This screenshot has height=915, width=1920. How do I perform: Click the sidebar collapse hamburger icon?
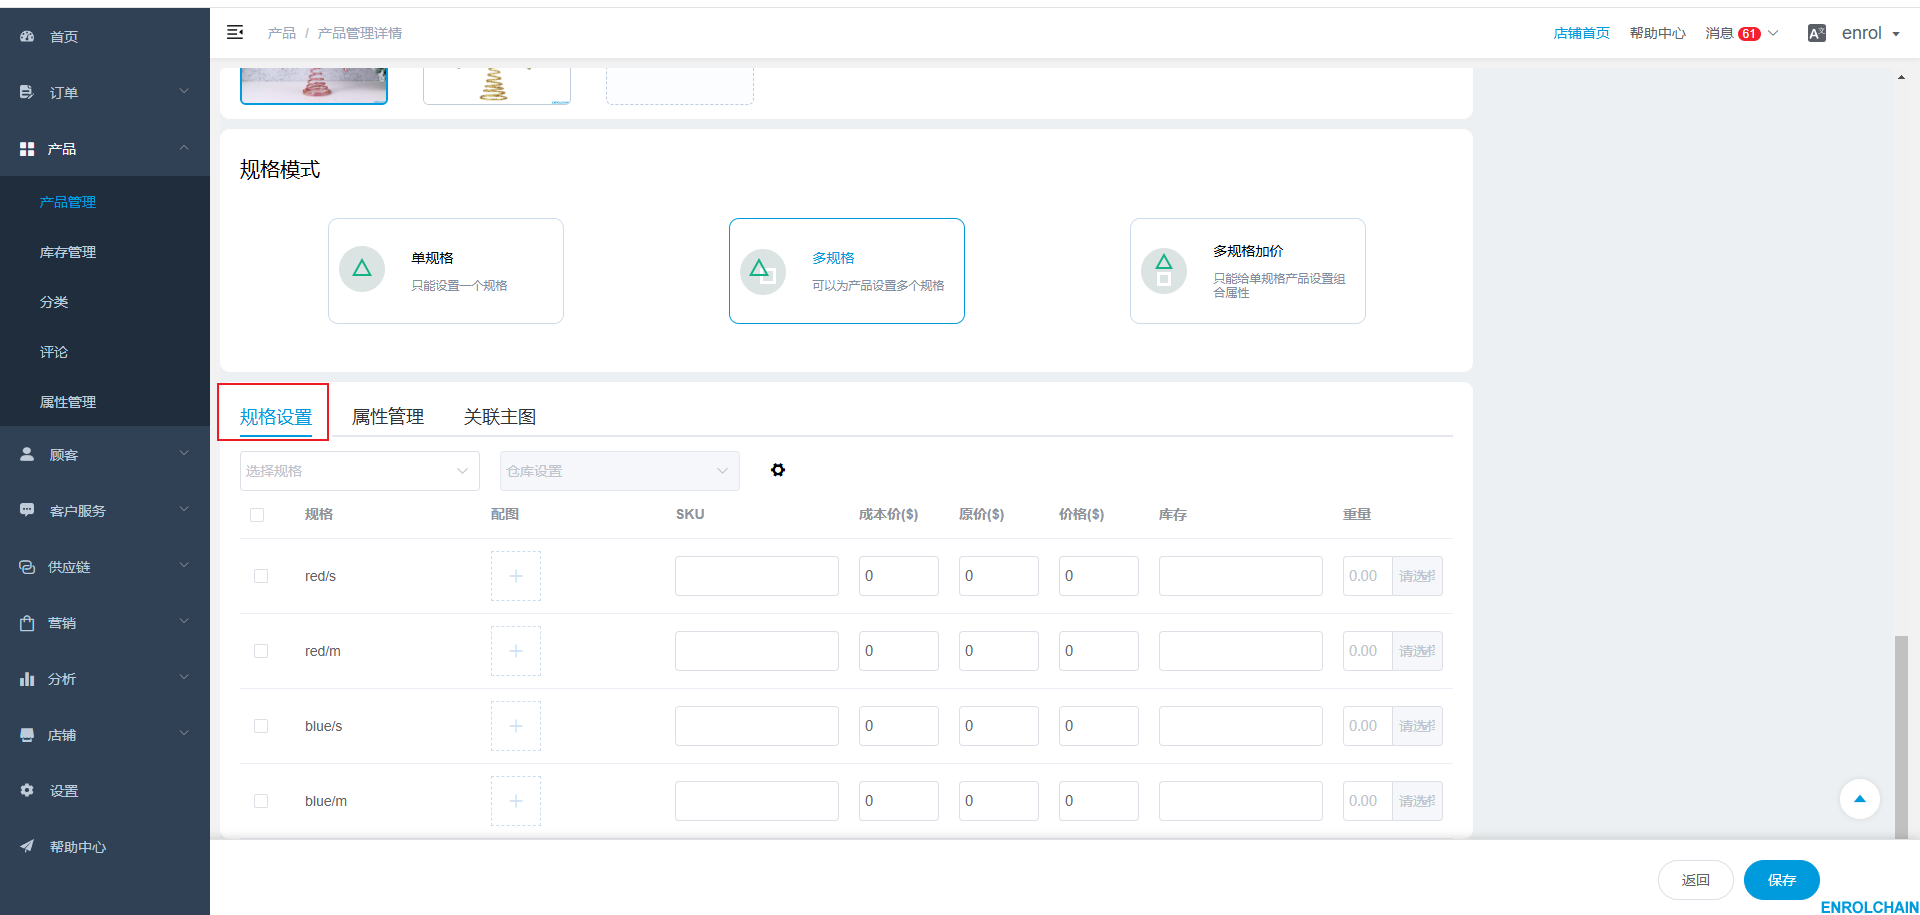(235, 32)
